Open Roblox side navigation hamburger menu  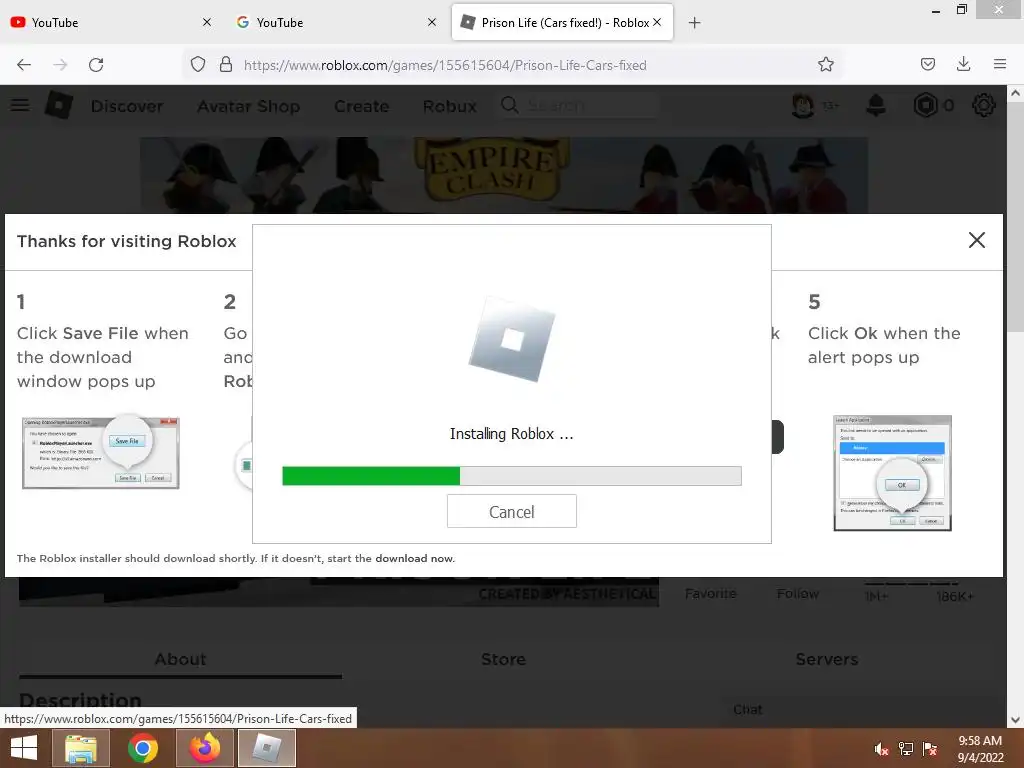pos(20,105)
